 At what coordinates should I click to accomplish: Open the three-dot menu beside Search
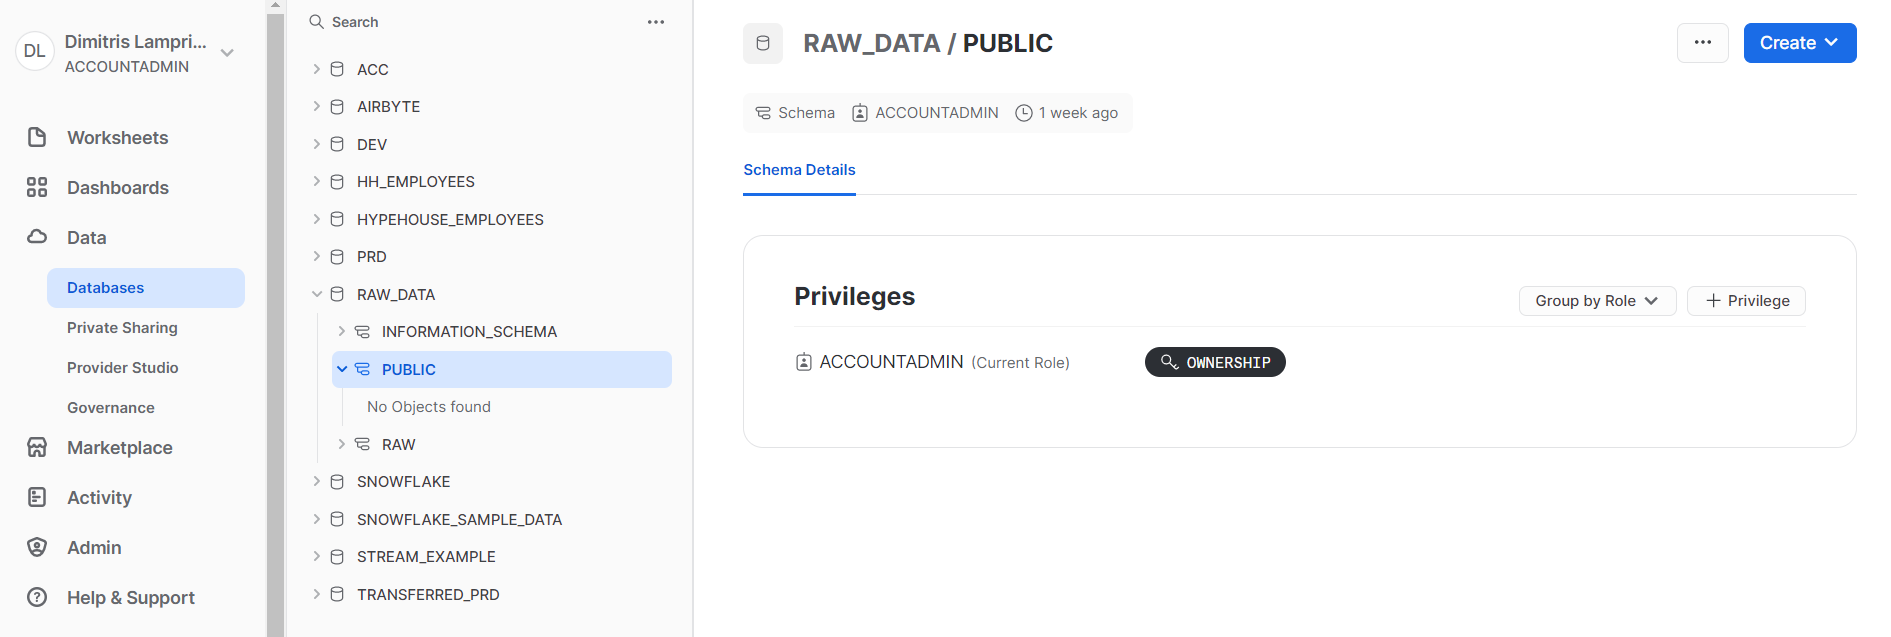click(656, 22)
